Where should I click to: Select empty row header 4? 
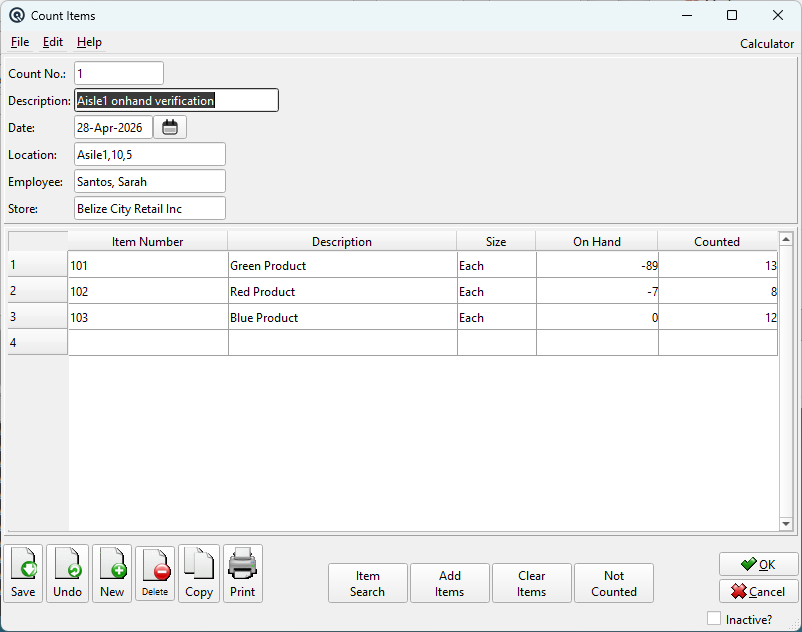coord(38,342)
